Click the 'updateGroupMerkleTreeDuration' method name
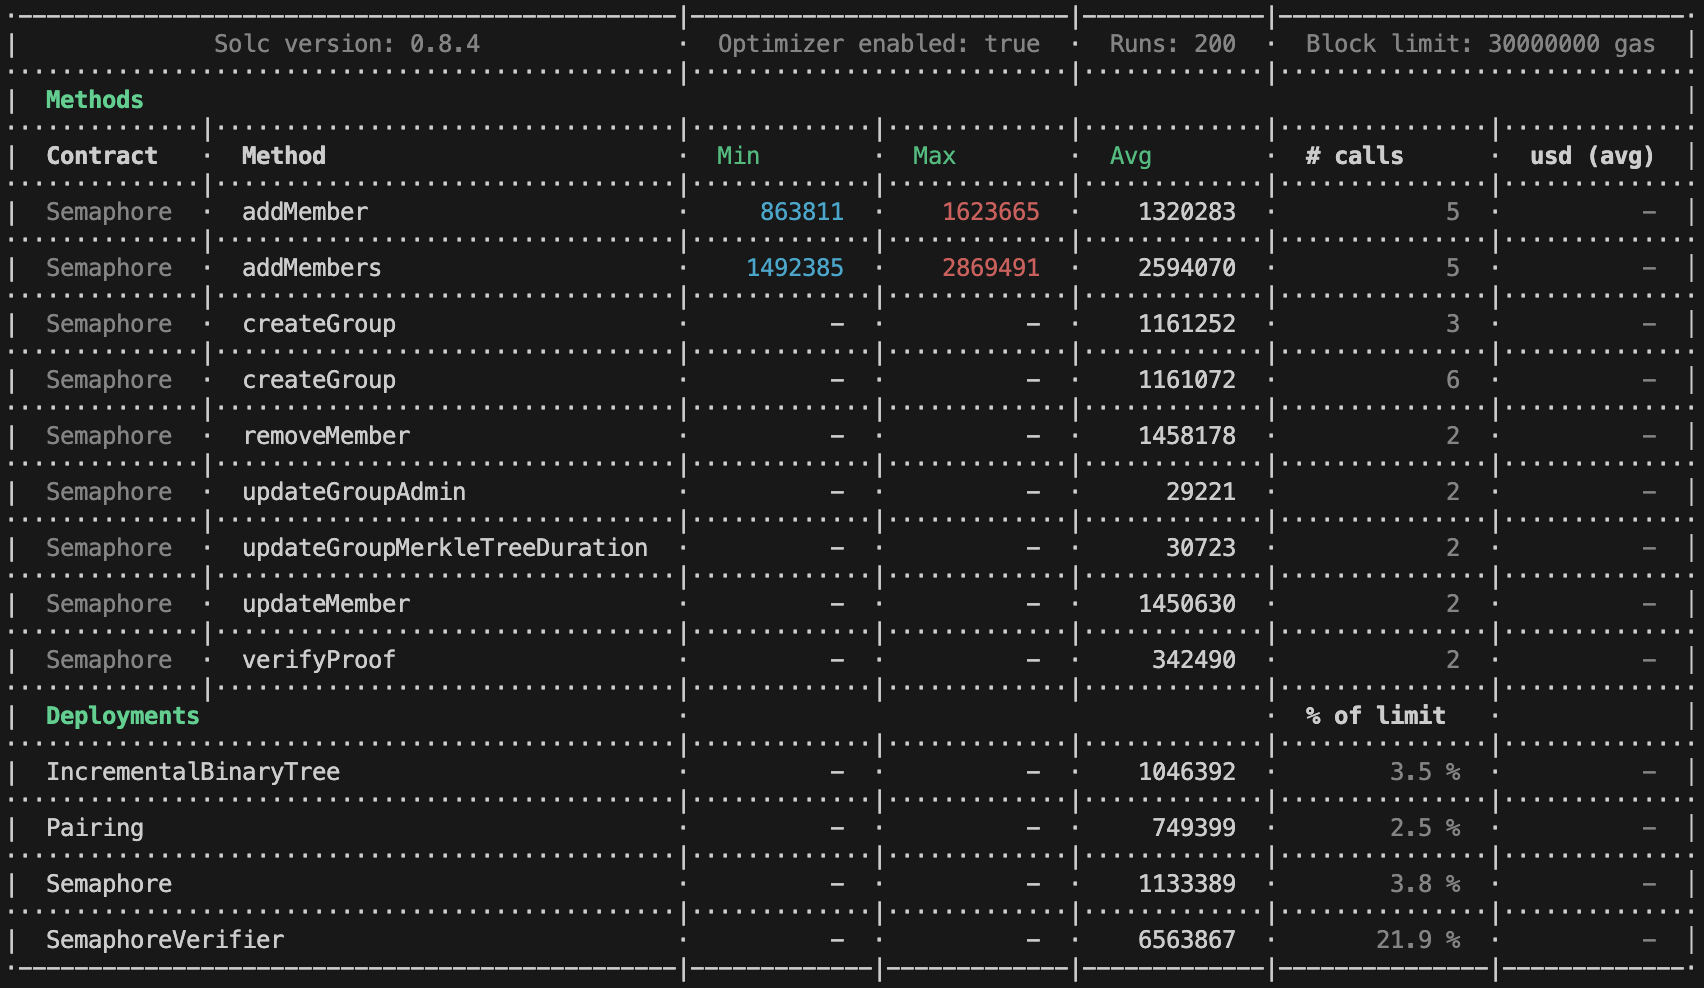1704x988 pixels. (445, 548)
